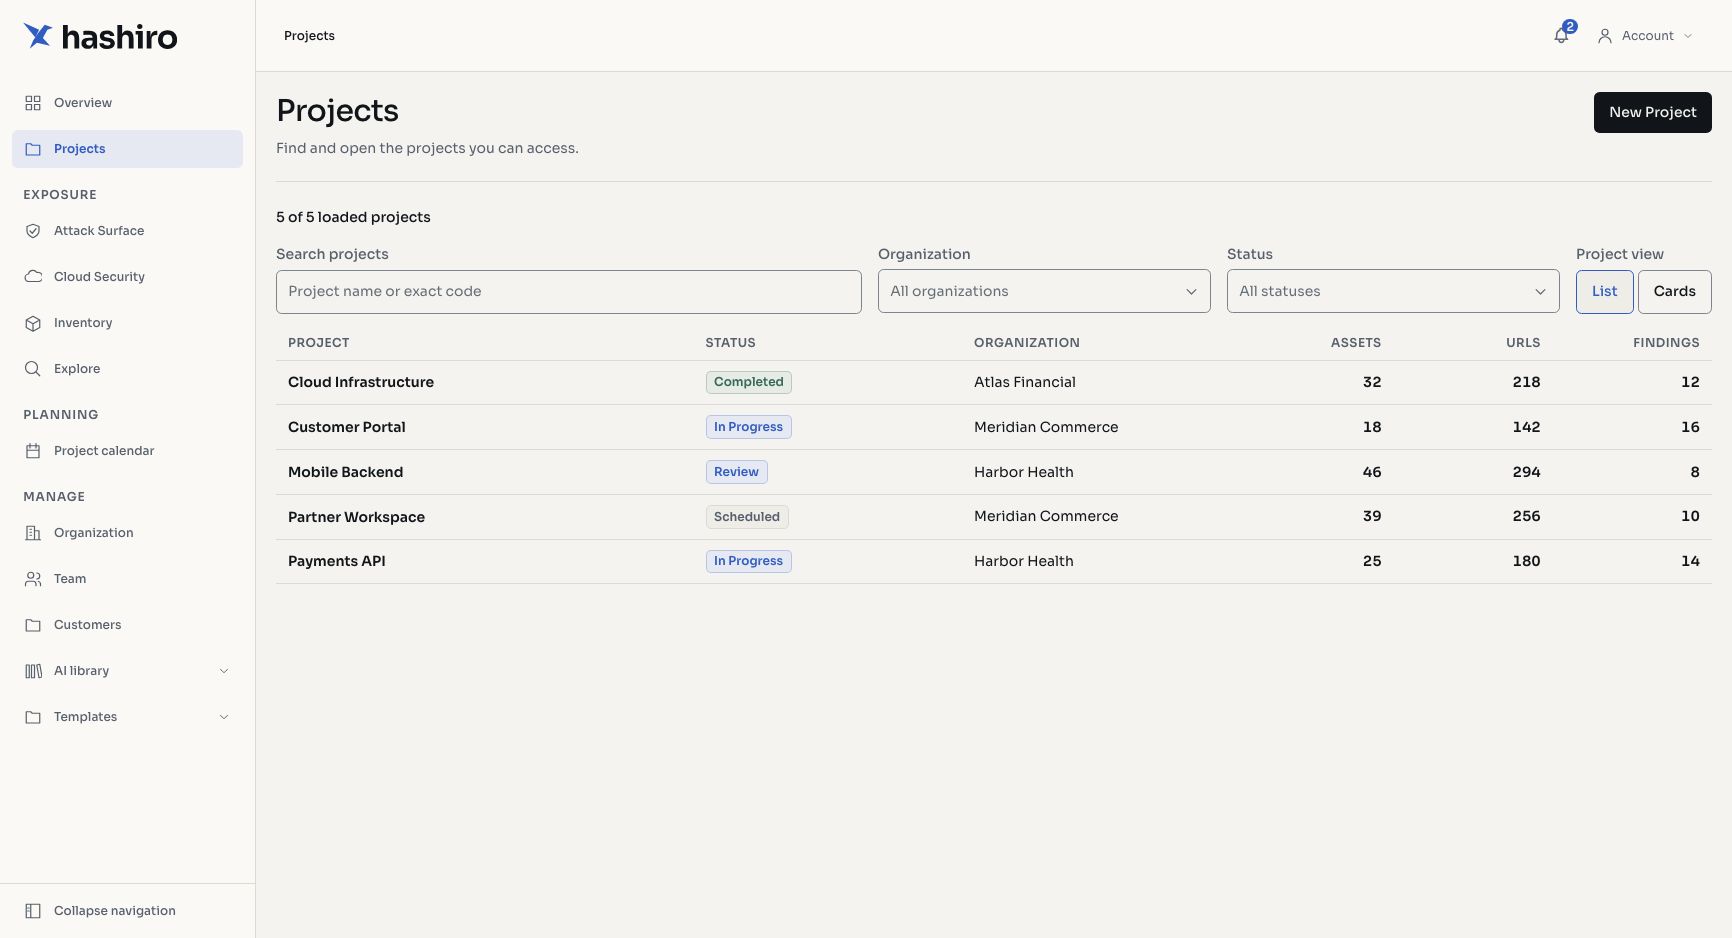Click the Inventory cube icon

pos(33,323)
